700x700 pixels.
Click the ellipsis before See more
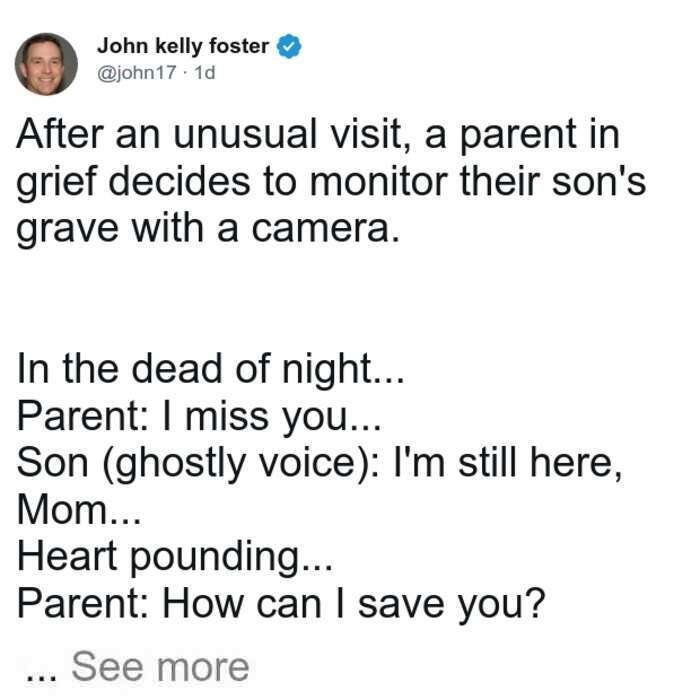coord(42,676)
